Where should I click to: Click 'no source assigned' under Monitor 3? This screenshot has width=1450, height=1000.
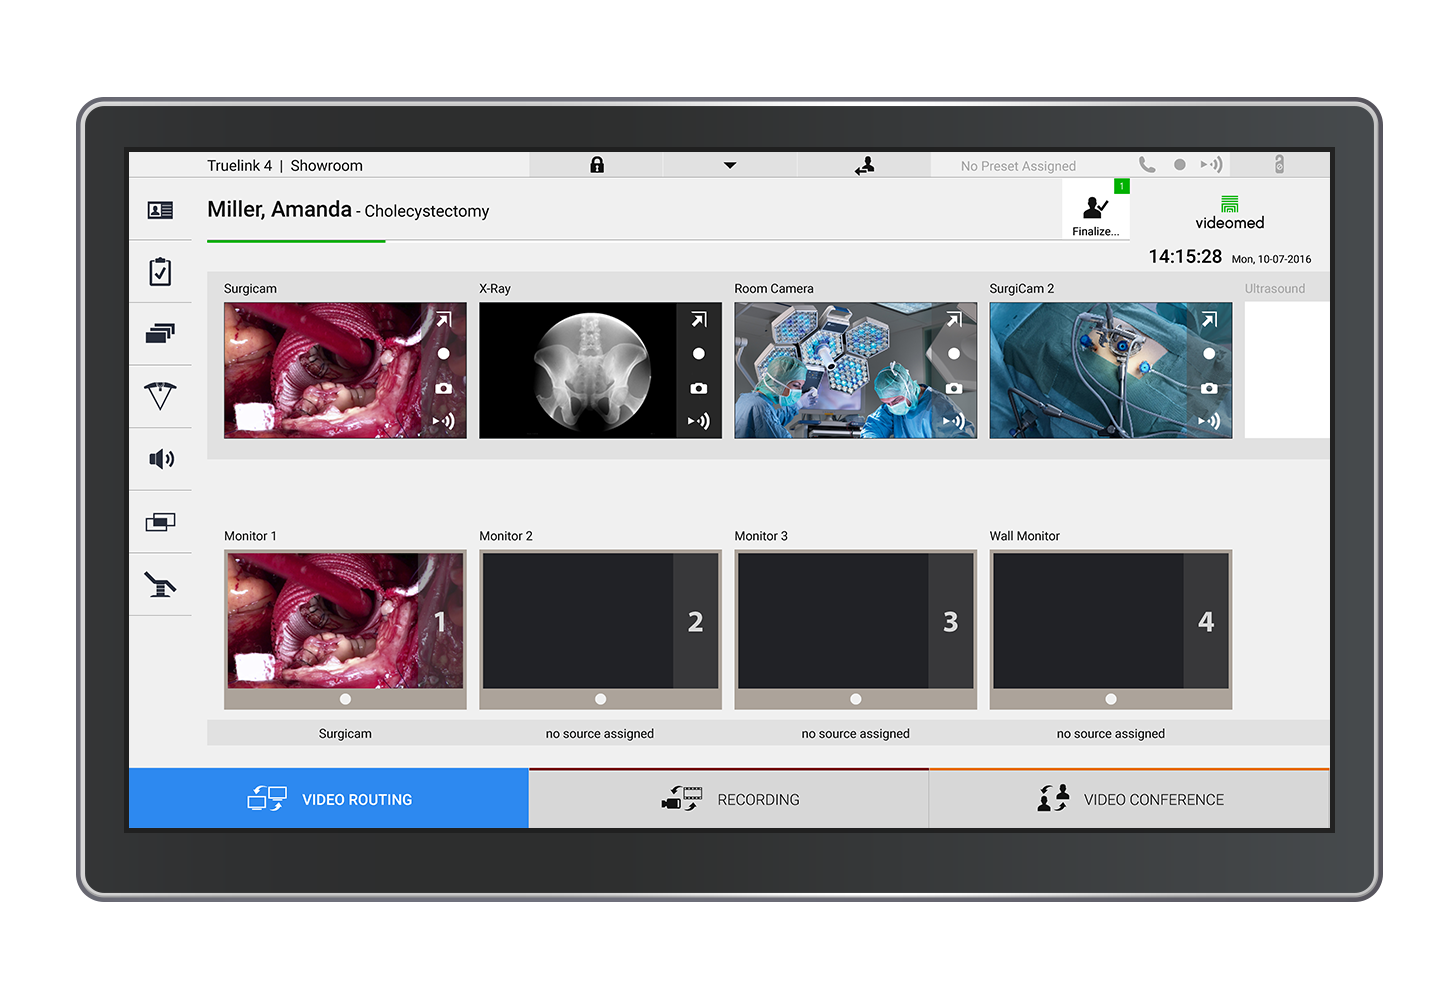[x=856, y=734]
